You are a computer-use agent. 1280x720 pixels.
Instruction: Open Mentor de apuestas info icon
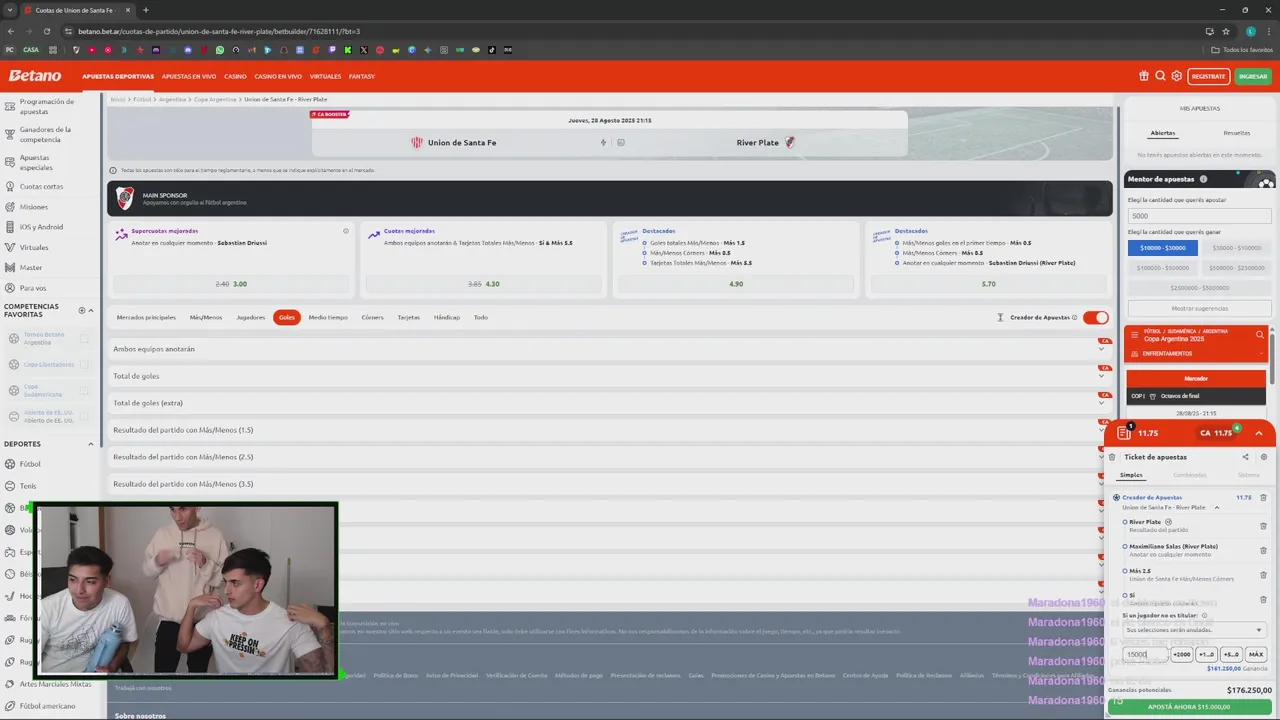(1203, 179)
